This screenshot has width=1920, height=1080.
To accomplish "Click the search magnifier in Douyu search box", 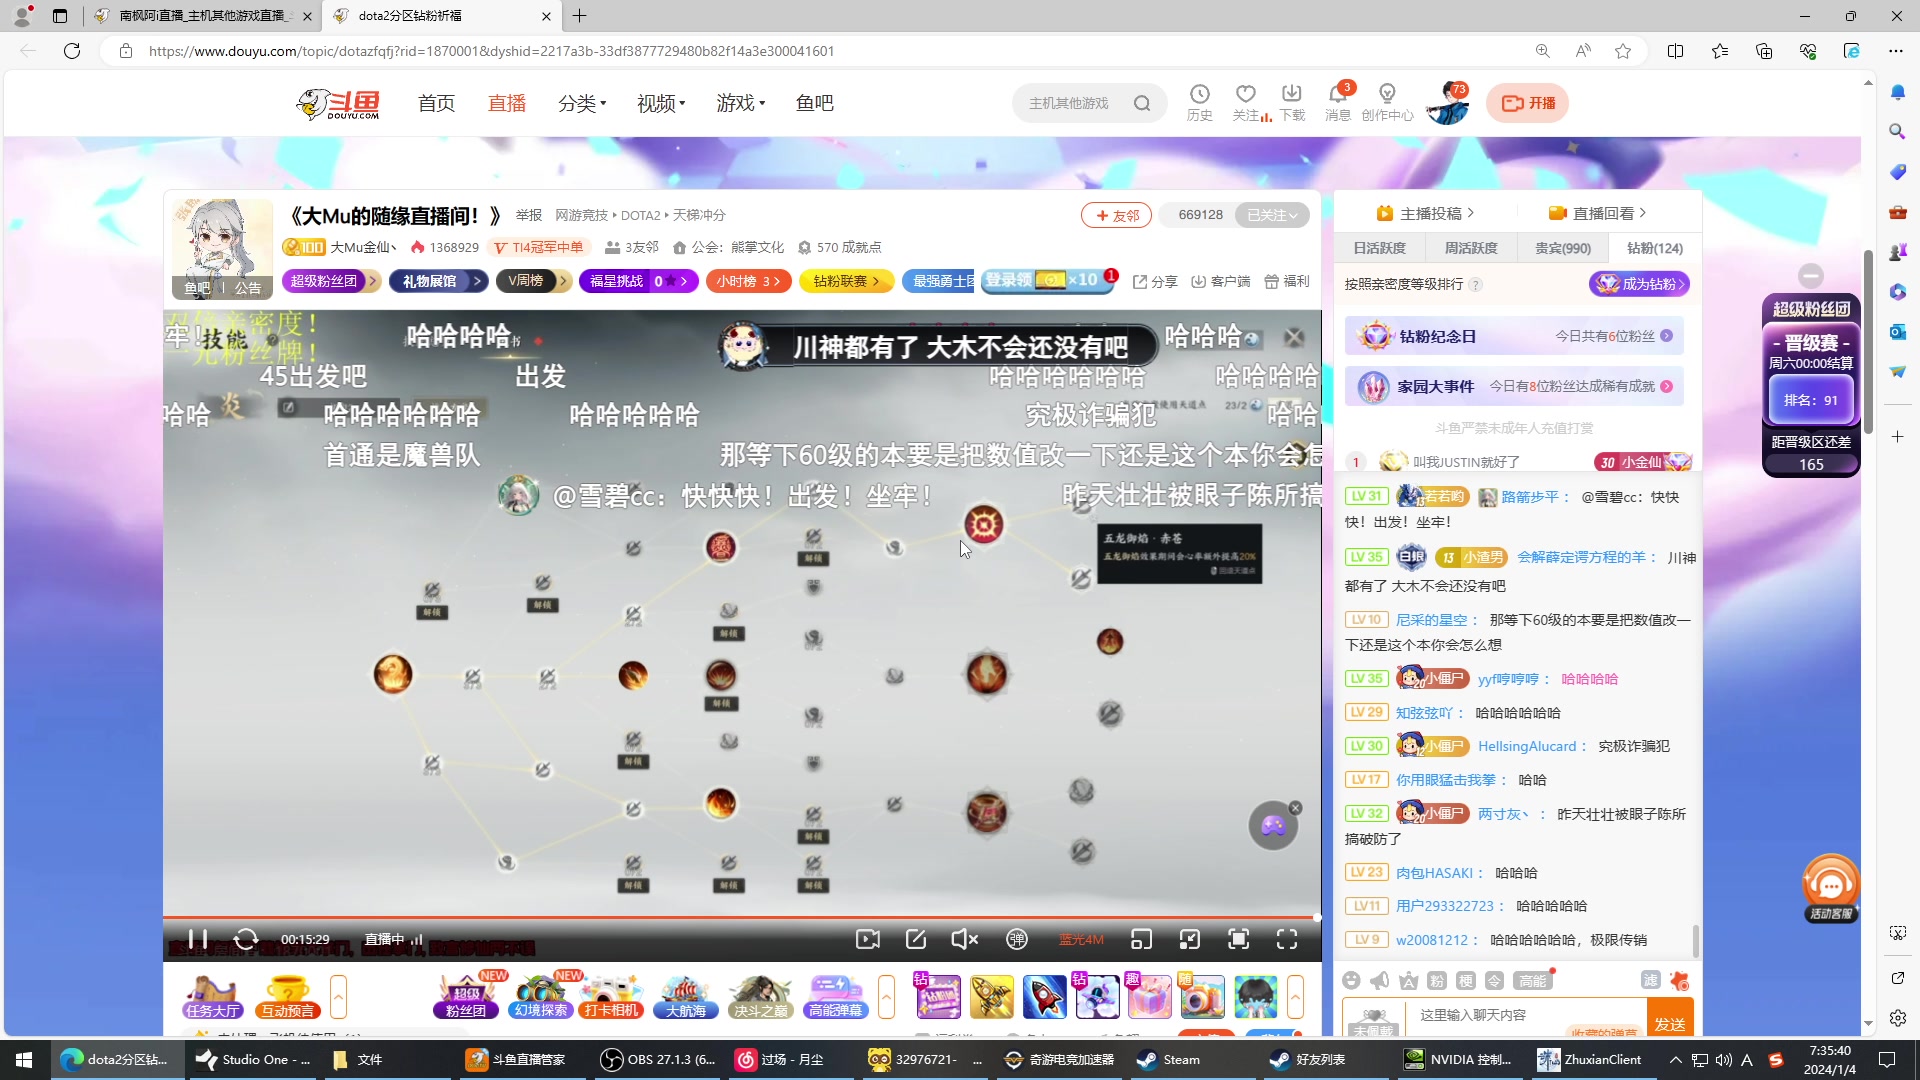I will [1142, 103].
